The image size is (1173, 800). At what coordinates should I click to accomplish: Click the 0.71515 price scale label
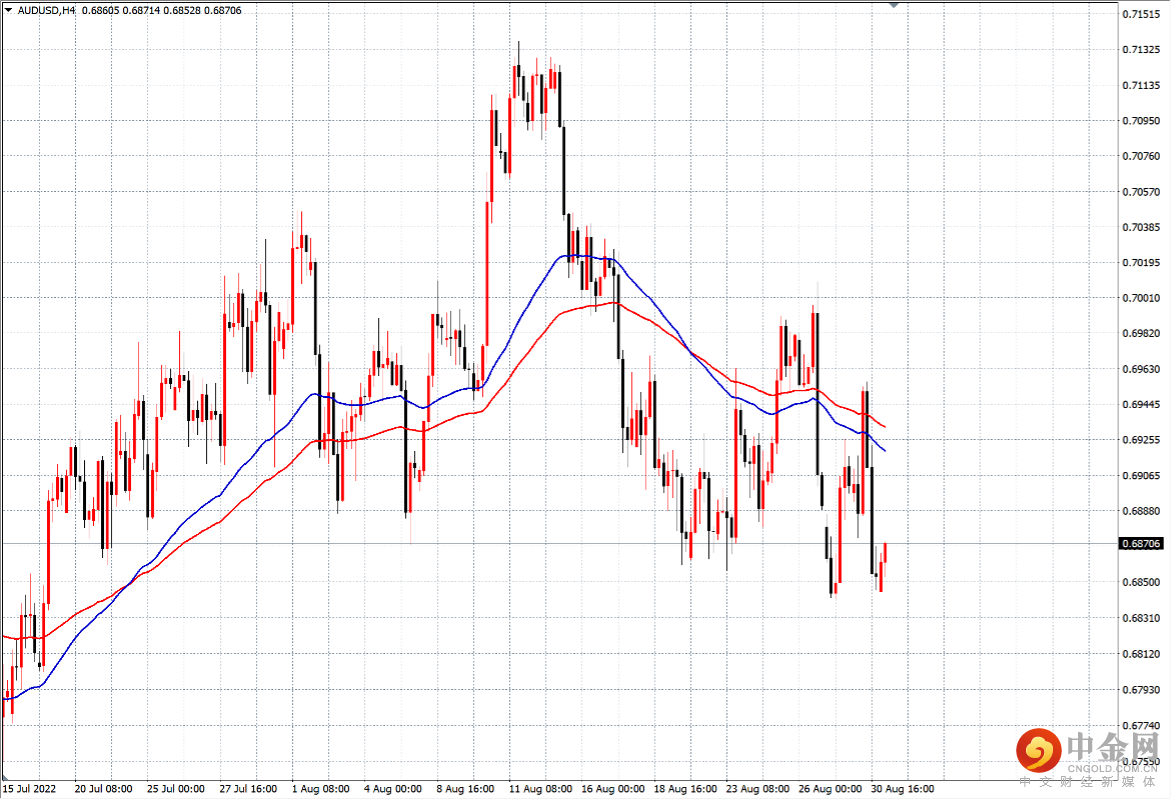click(x=1142, y=14)
